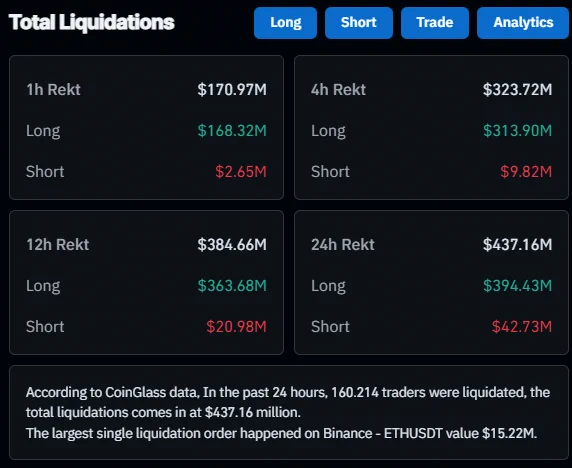The image size is (572, 468).
Task: Click the CoinGlass data summary text
Action: 288,402
